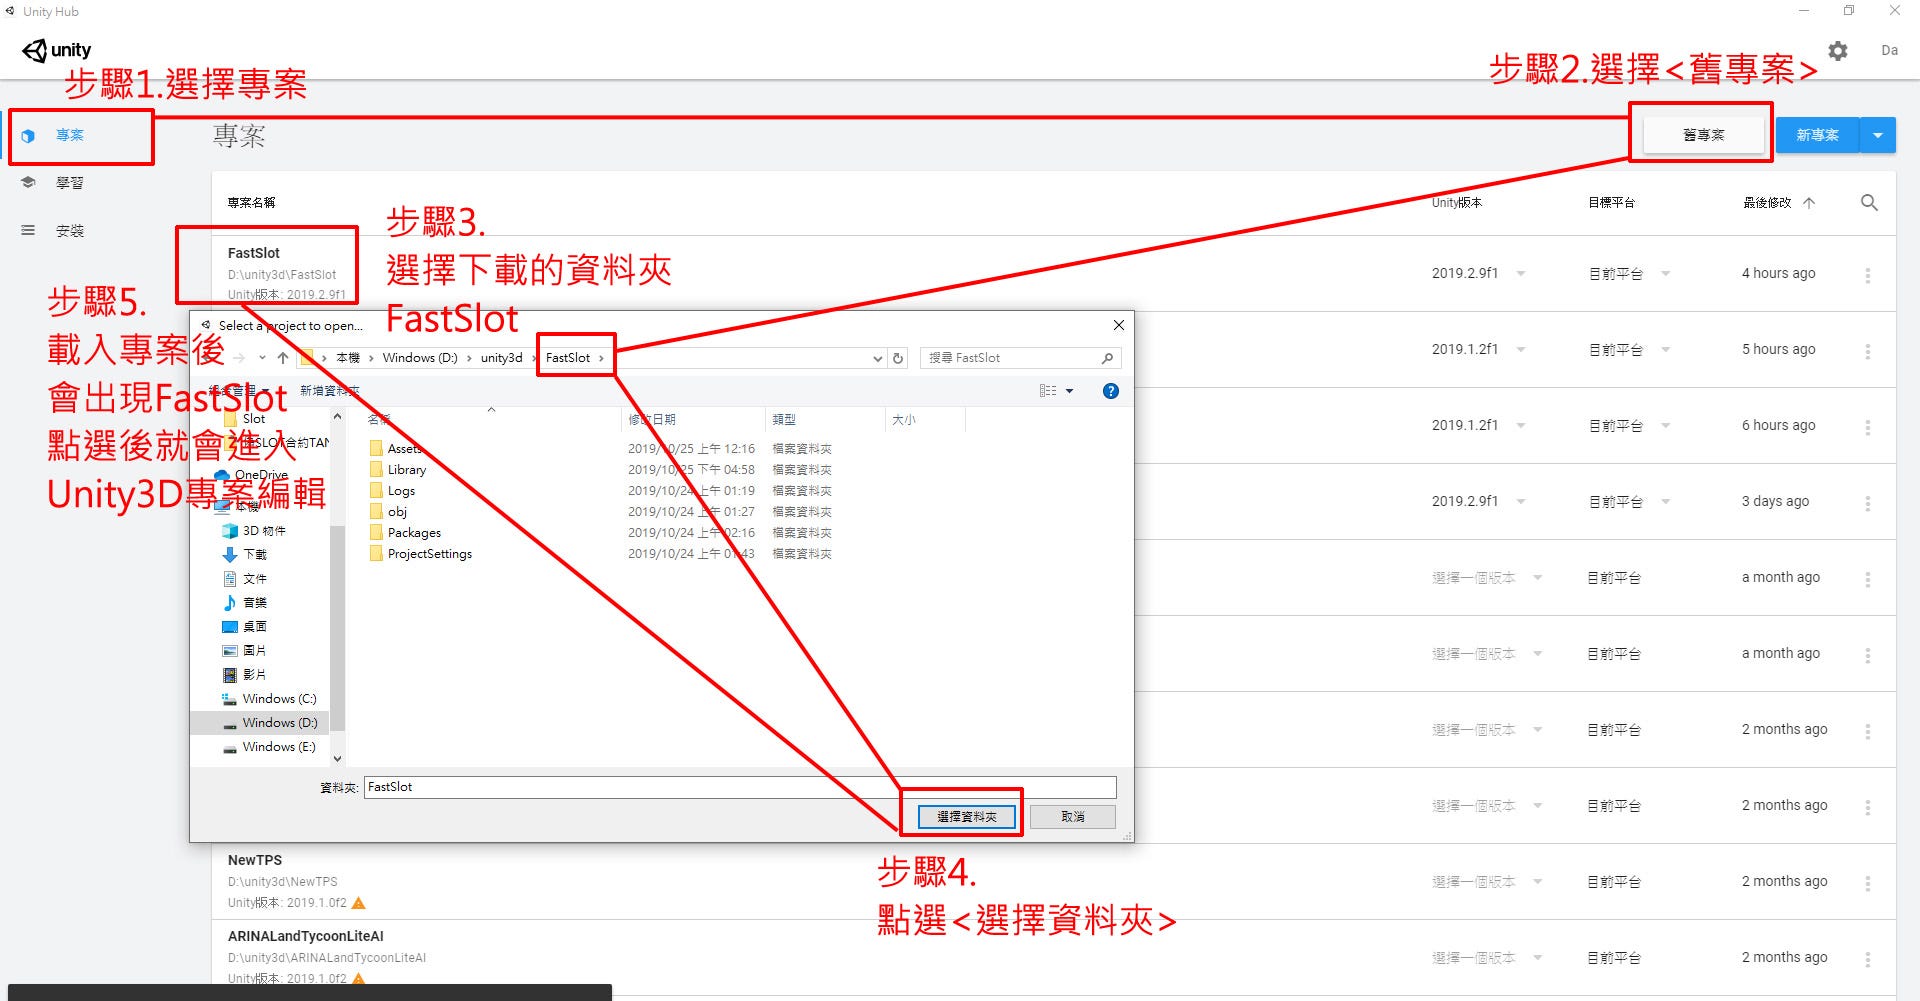Sort projects by 最後修改 column
This screenshot has height=1001, width=1920.
tap(1778, 203)
